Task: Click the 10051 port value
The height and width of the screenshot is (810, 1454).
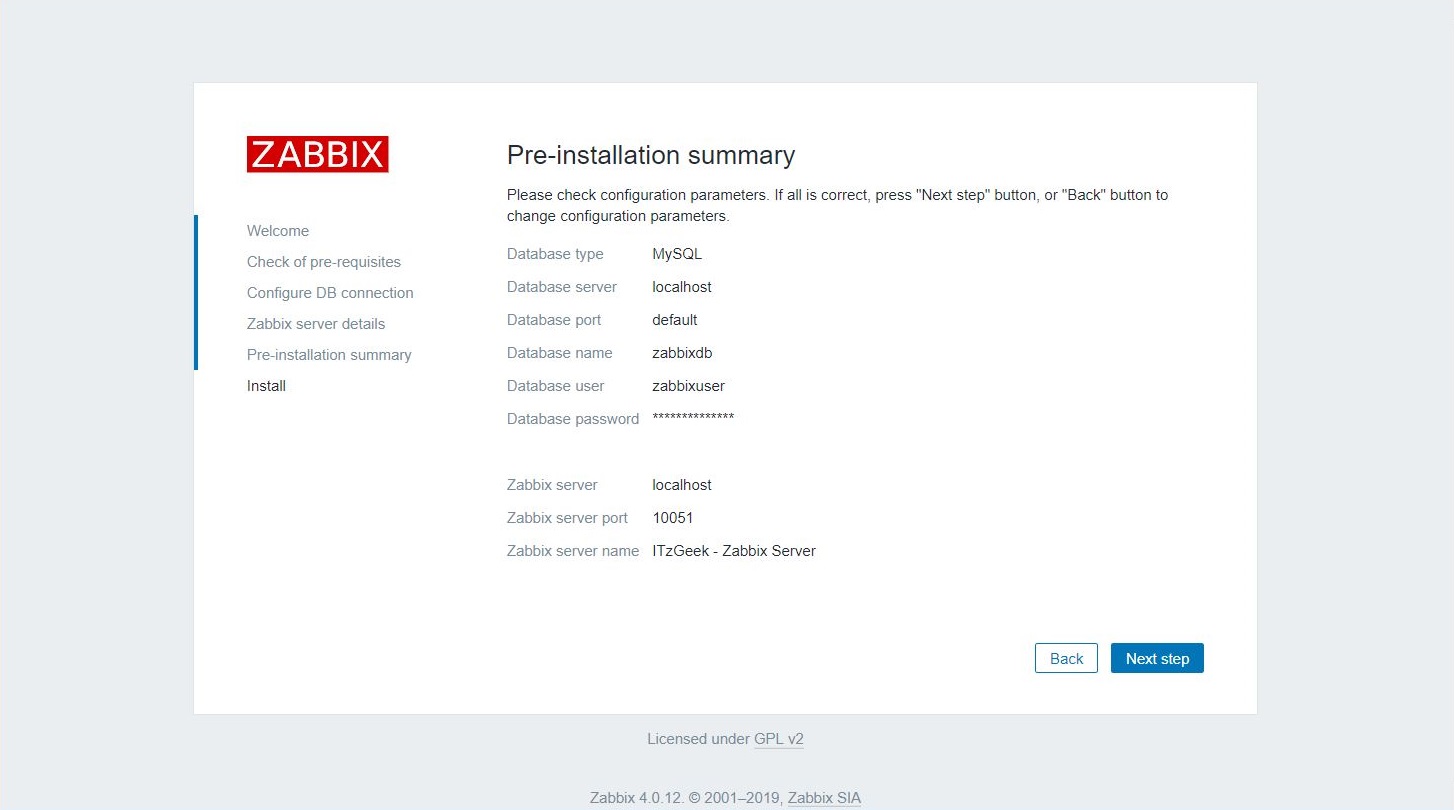Action: tap(672, 518)
